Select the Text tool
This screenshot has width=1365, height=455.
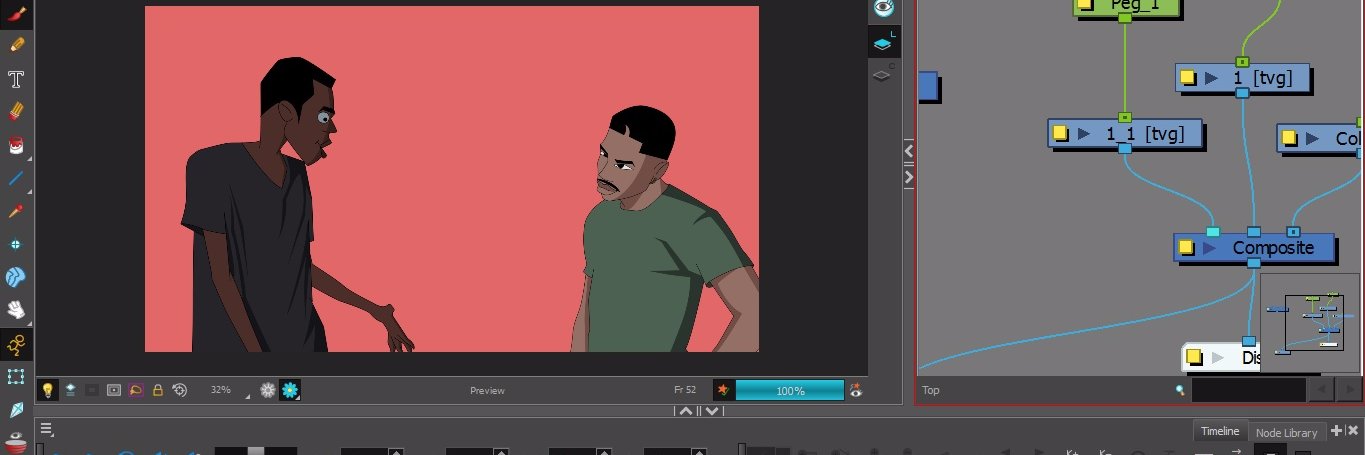coord(16,78)
